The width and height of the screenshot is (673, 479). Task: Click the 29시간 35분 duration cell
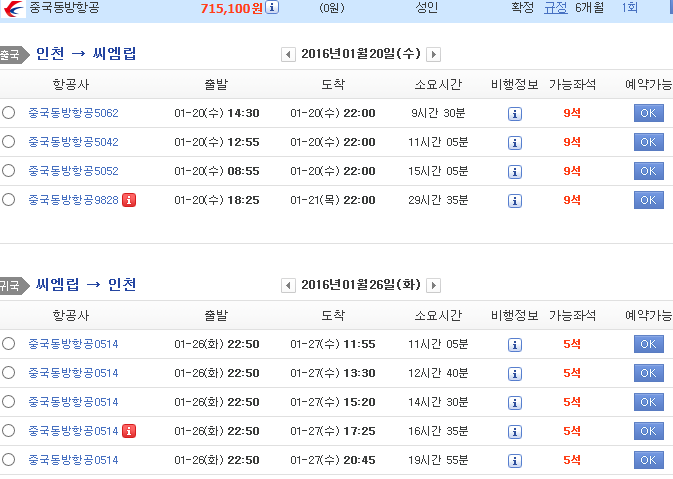[x=438, y=200]
